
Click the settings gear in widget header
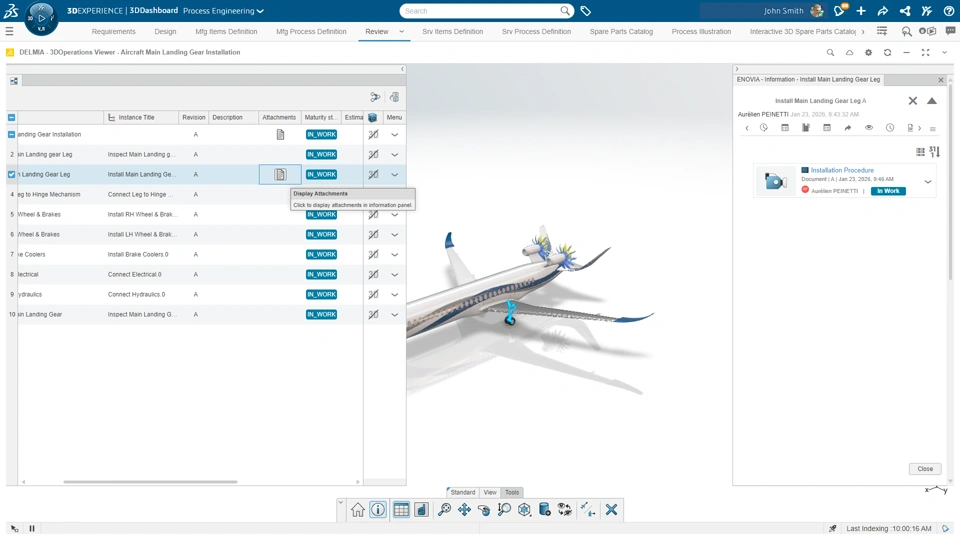[868, 53]
